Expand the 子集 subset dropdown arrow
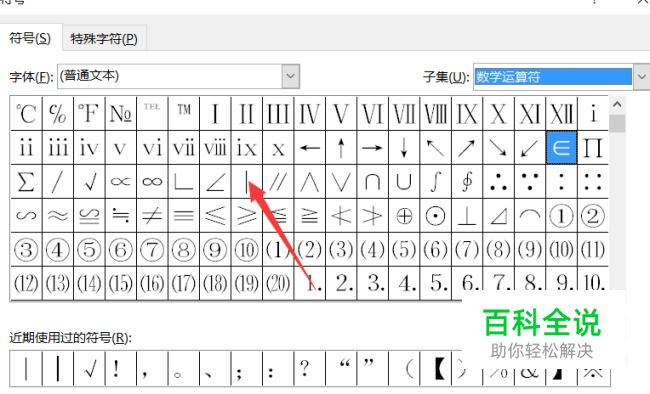Viewport: 650px width, 394px height. coord(642,77)
